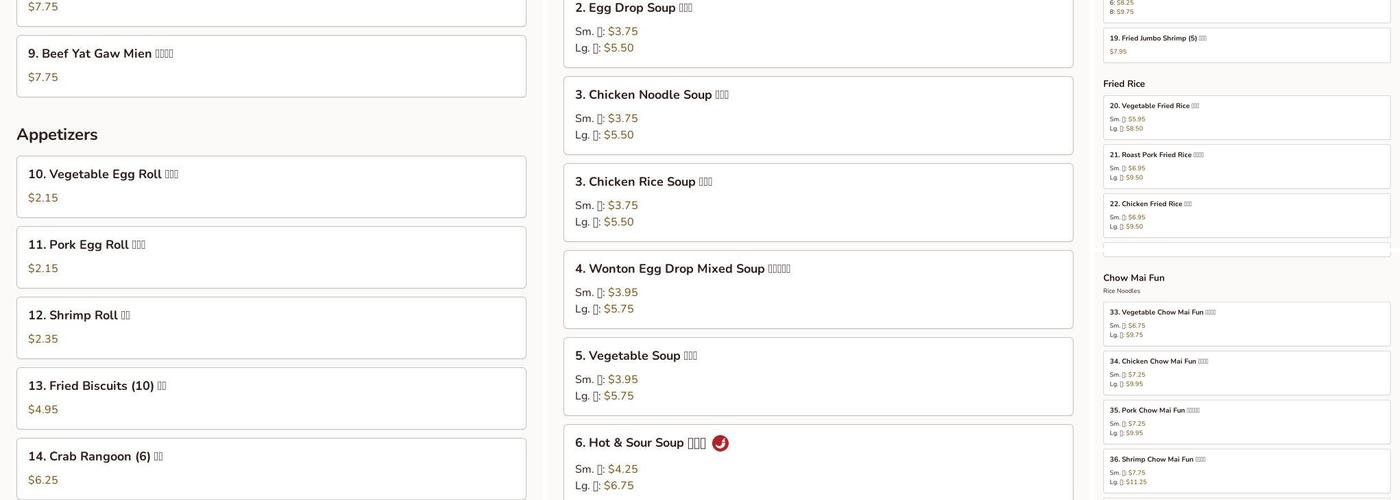Image resolution: width=1400 pixels, height=500 pixels.
Task: Choose Pork Egg Roll for $2.15
Action: click(x=271, y=257)
